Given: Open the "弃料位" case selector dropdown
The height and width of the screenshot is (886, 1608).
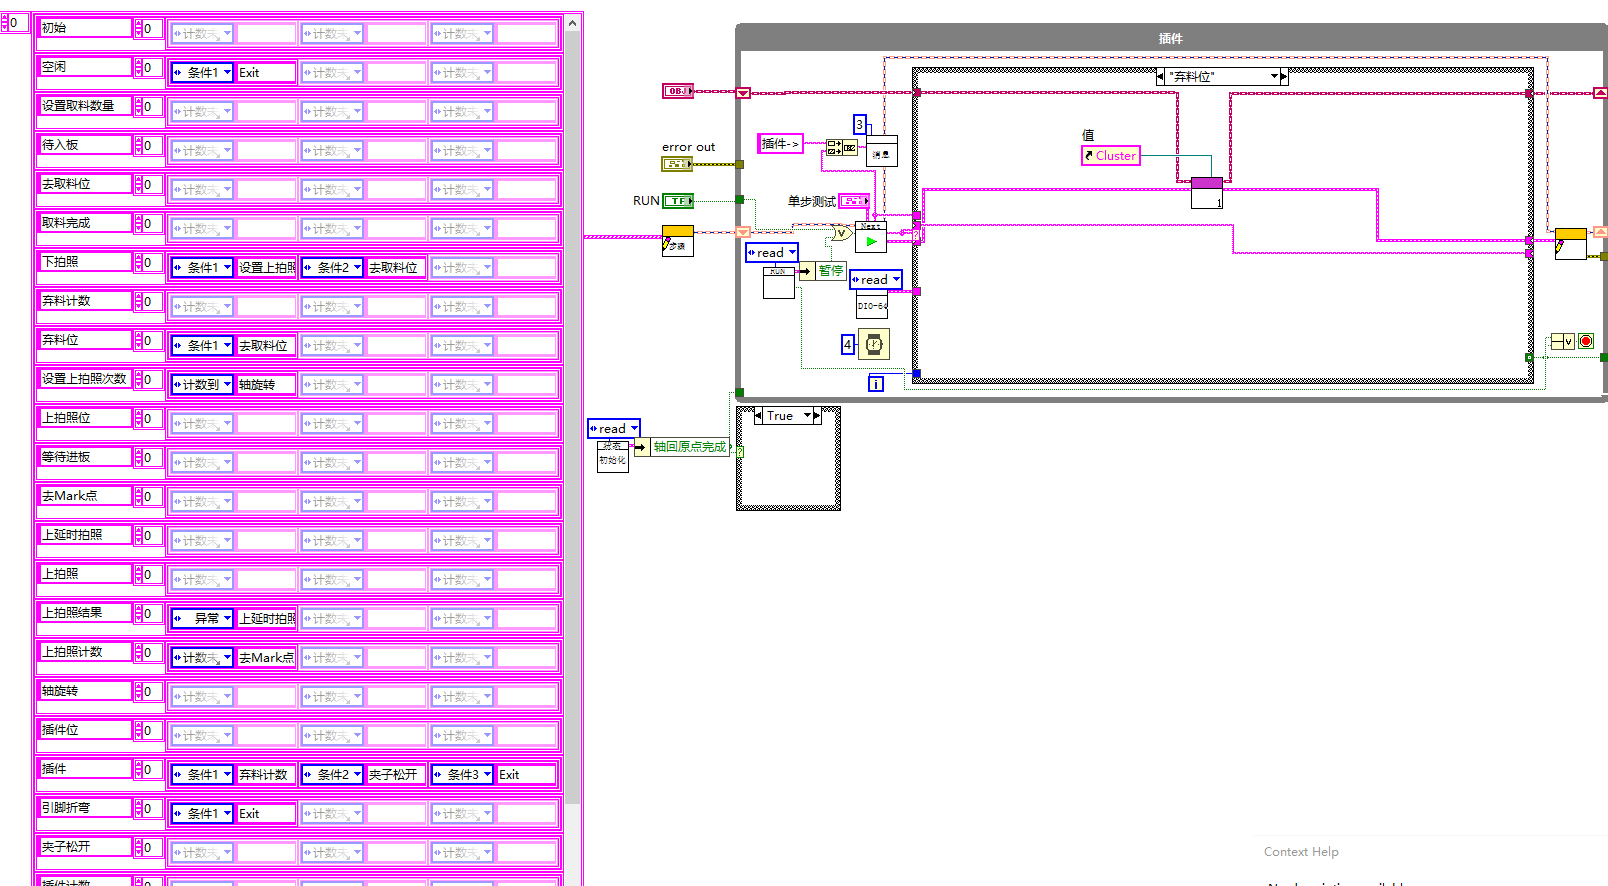Looking at the screenshot, I should click(1274, 77).
